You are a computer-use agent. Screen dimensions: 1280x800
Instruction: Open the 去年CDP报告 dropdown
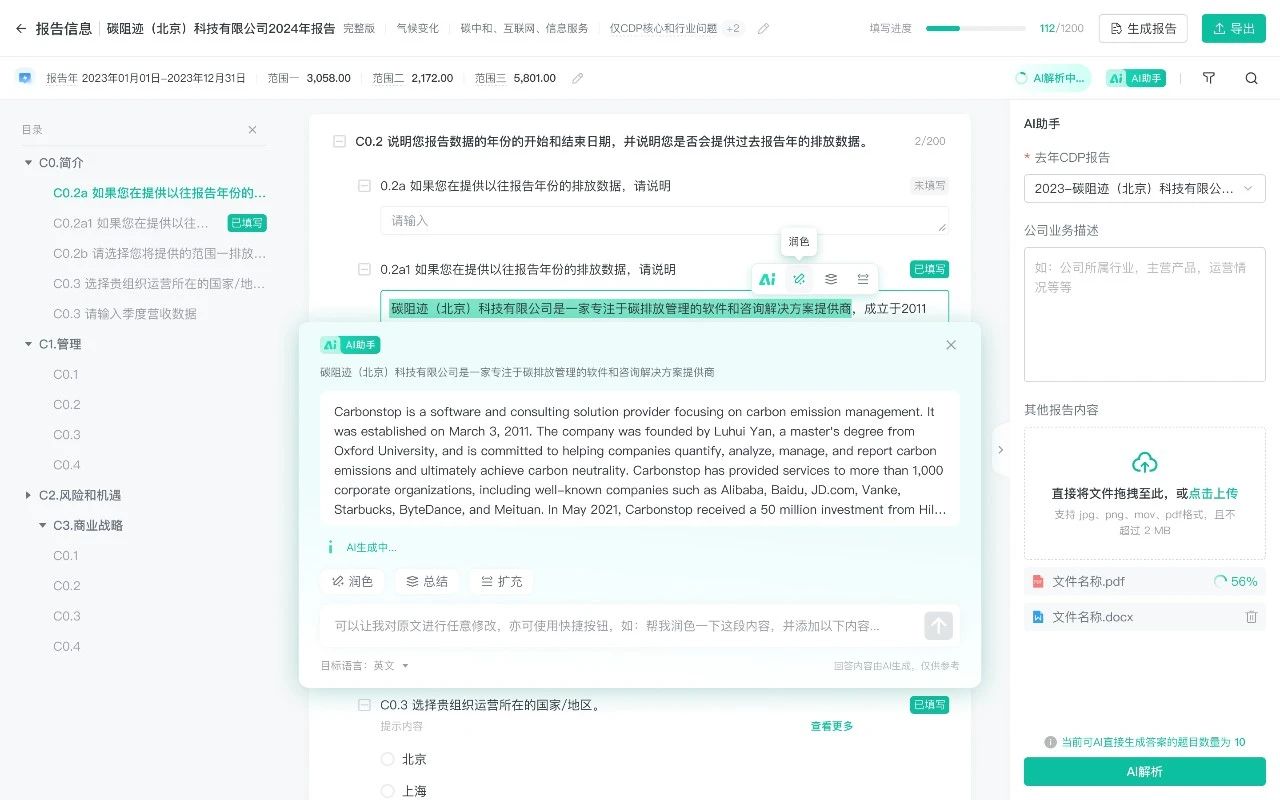(x=1144, y=188)
